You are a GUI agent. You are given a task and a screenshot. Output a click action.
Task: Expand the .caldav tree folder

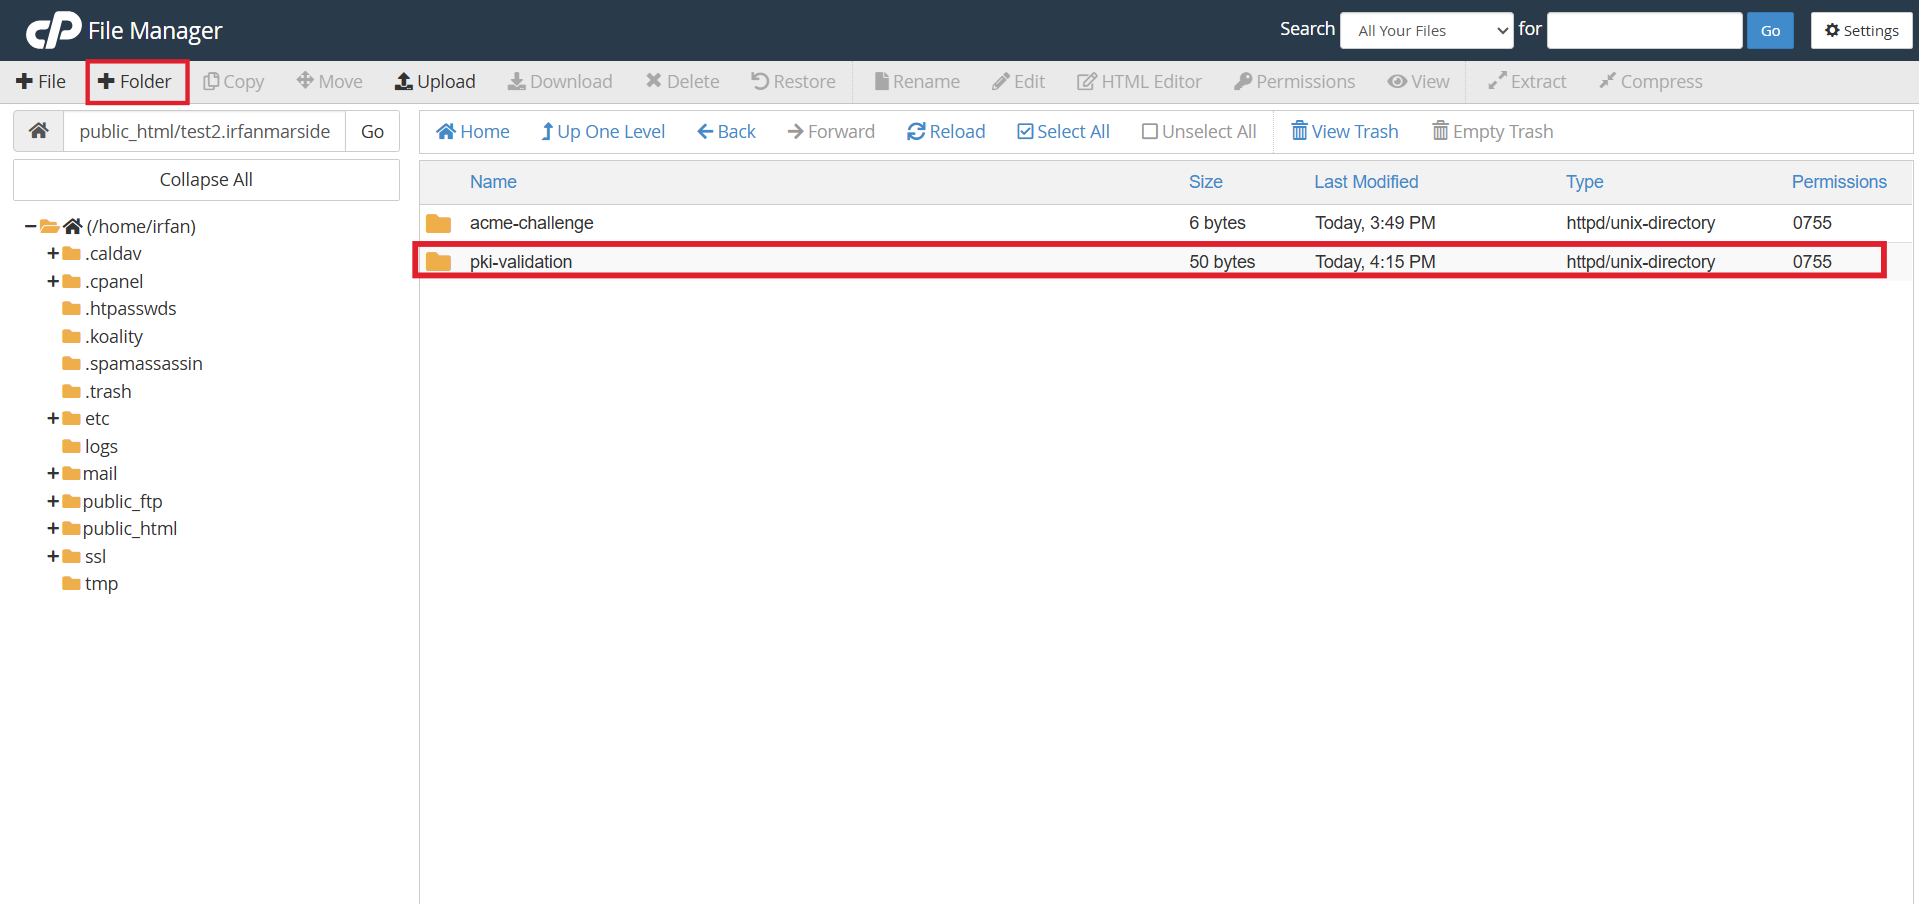click(53, 254)
